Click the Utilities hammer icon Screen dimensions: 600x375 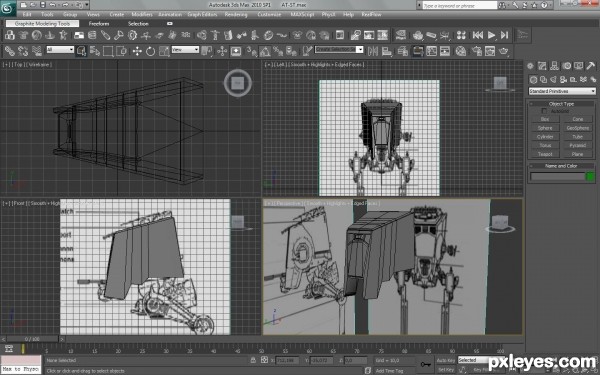(x=590, y=66)
